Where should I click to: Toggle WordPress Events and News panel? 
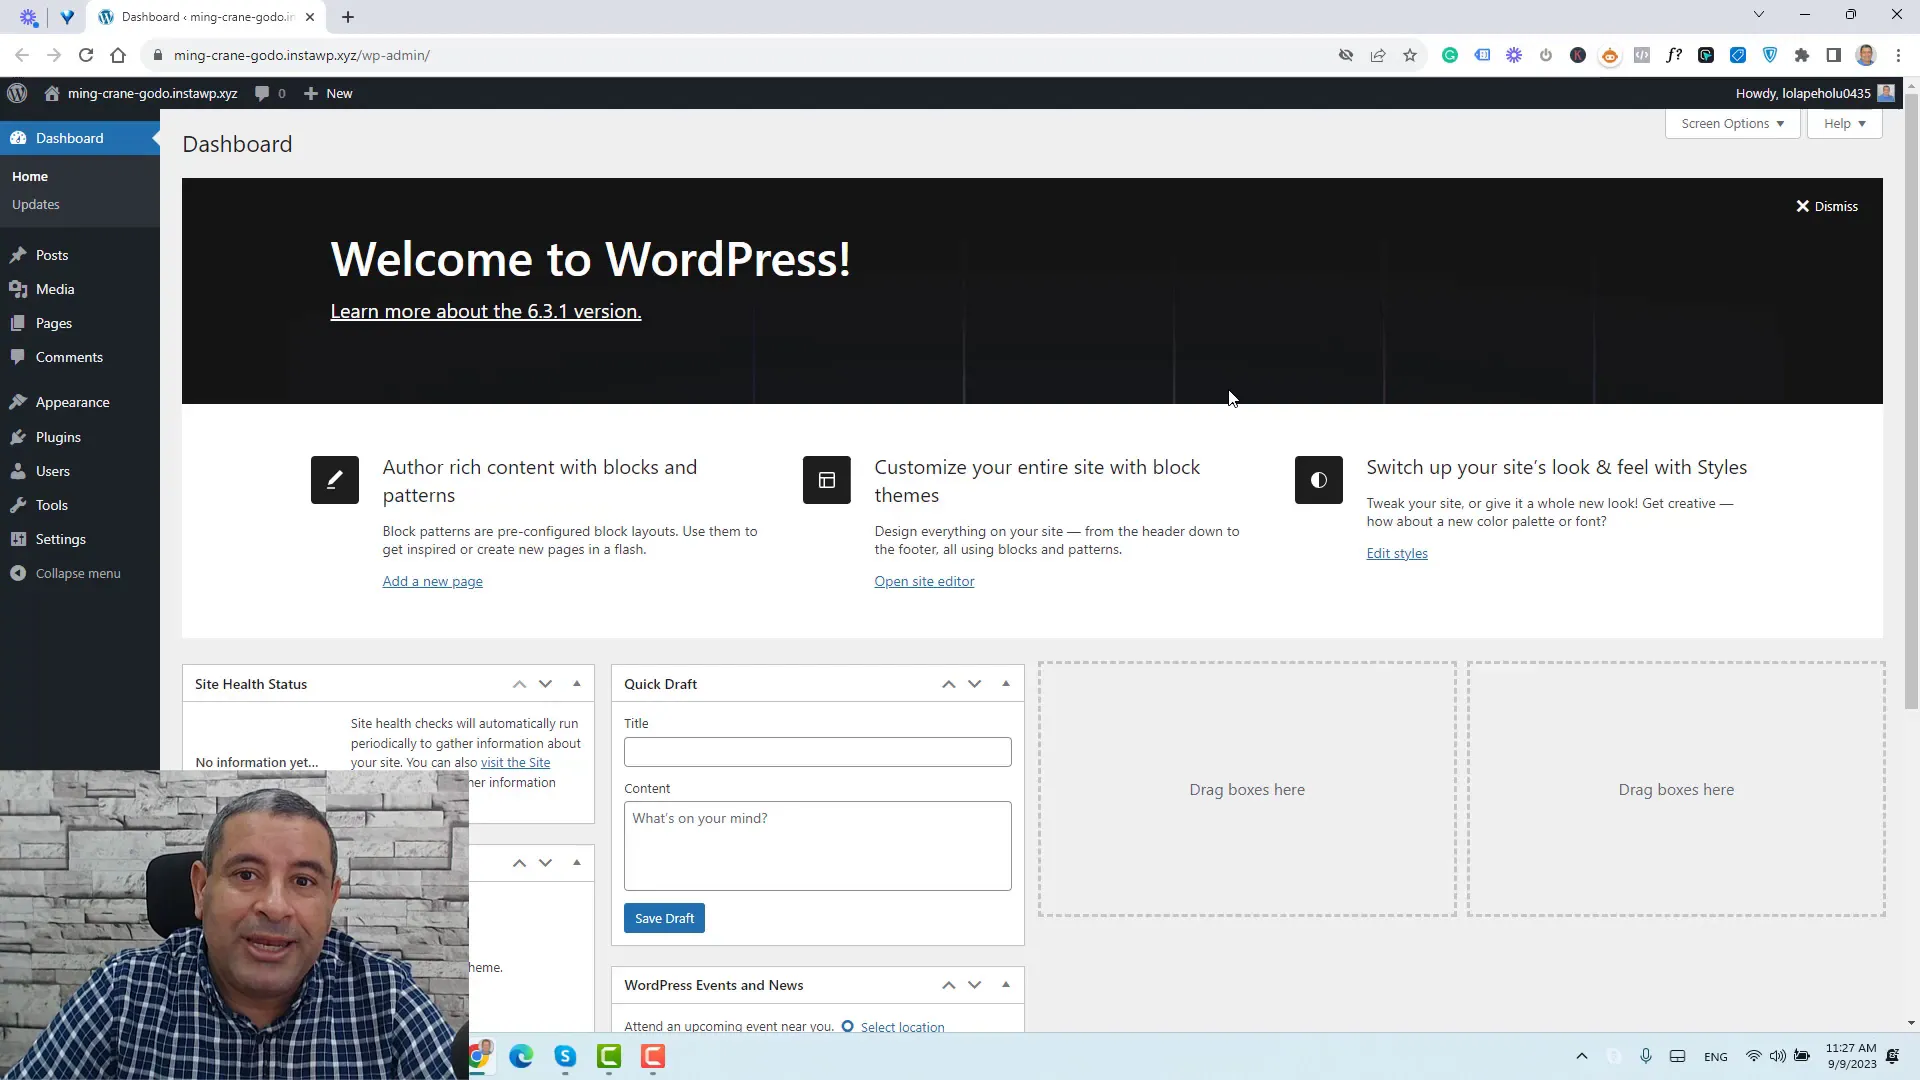click(x=1006, y=985)
